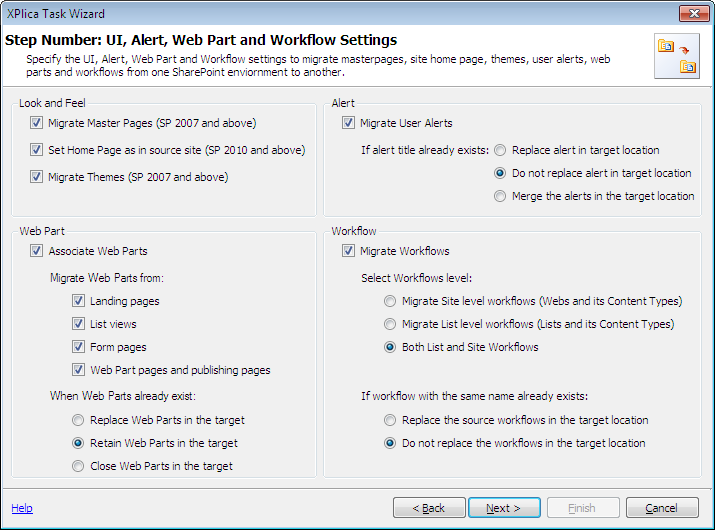Toggle Set Home Page as in source site
The width and height of the screenshot is (715, 530).
(x=36, y=150)
